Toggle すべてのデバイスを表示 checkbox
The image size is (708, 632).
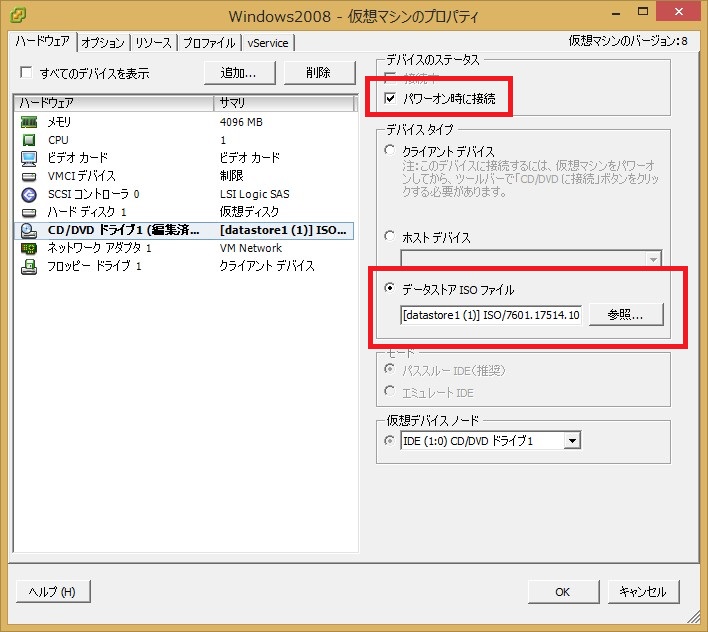26,72
